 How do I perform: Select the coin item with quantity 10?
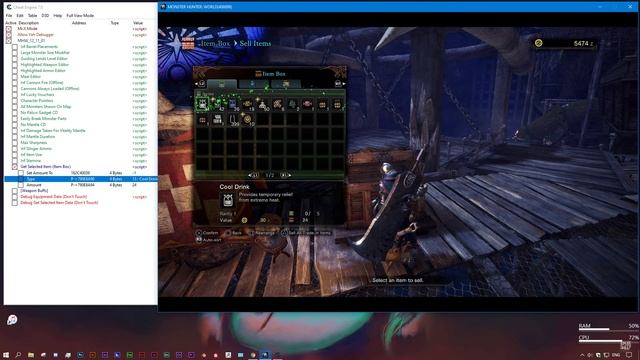(x=247, y=120)
